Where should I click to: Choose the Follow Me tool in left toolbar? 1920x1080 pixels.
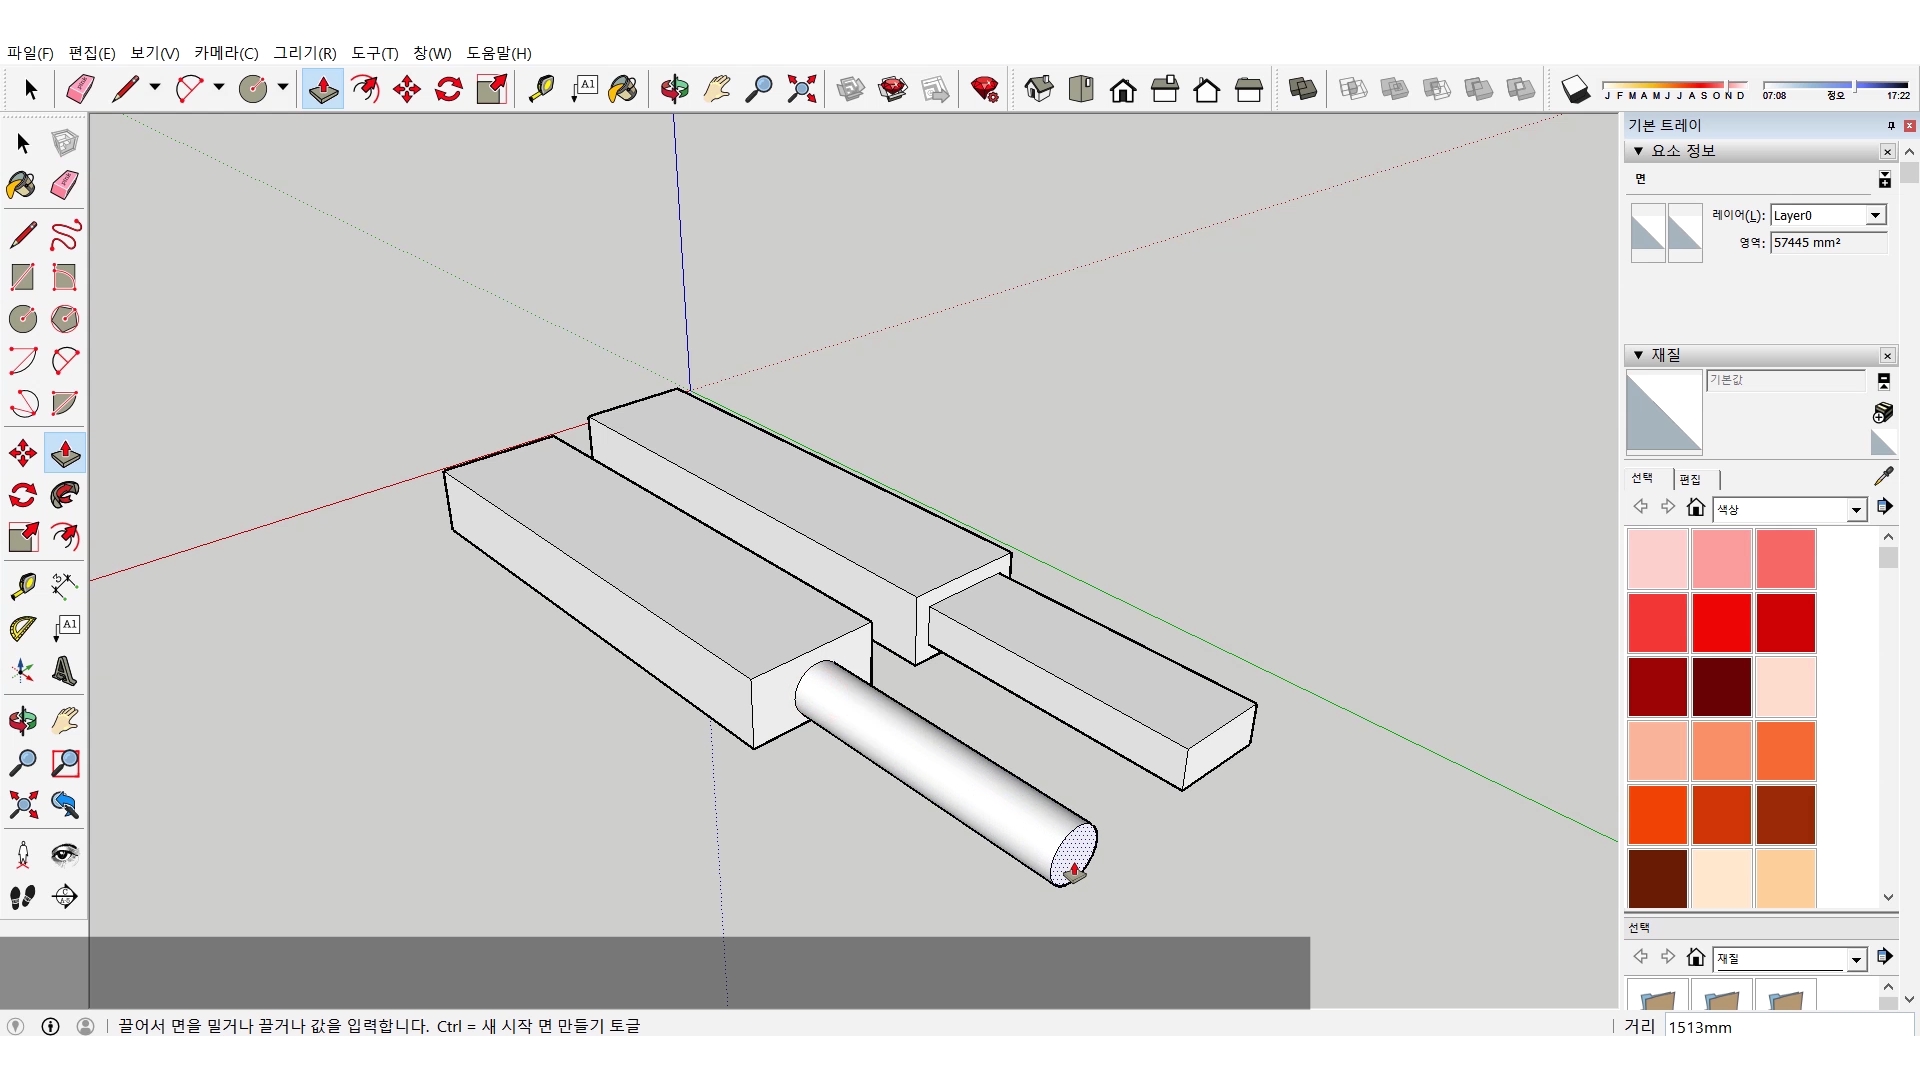coord(65,495)
